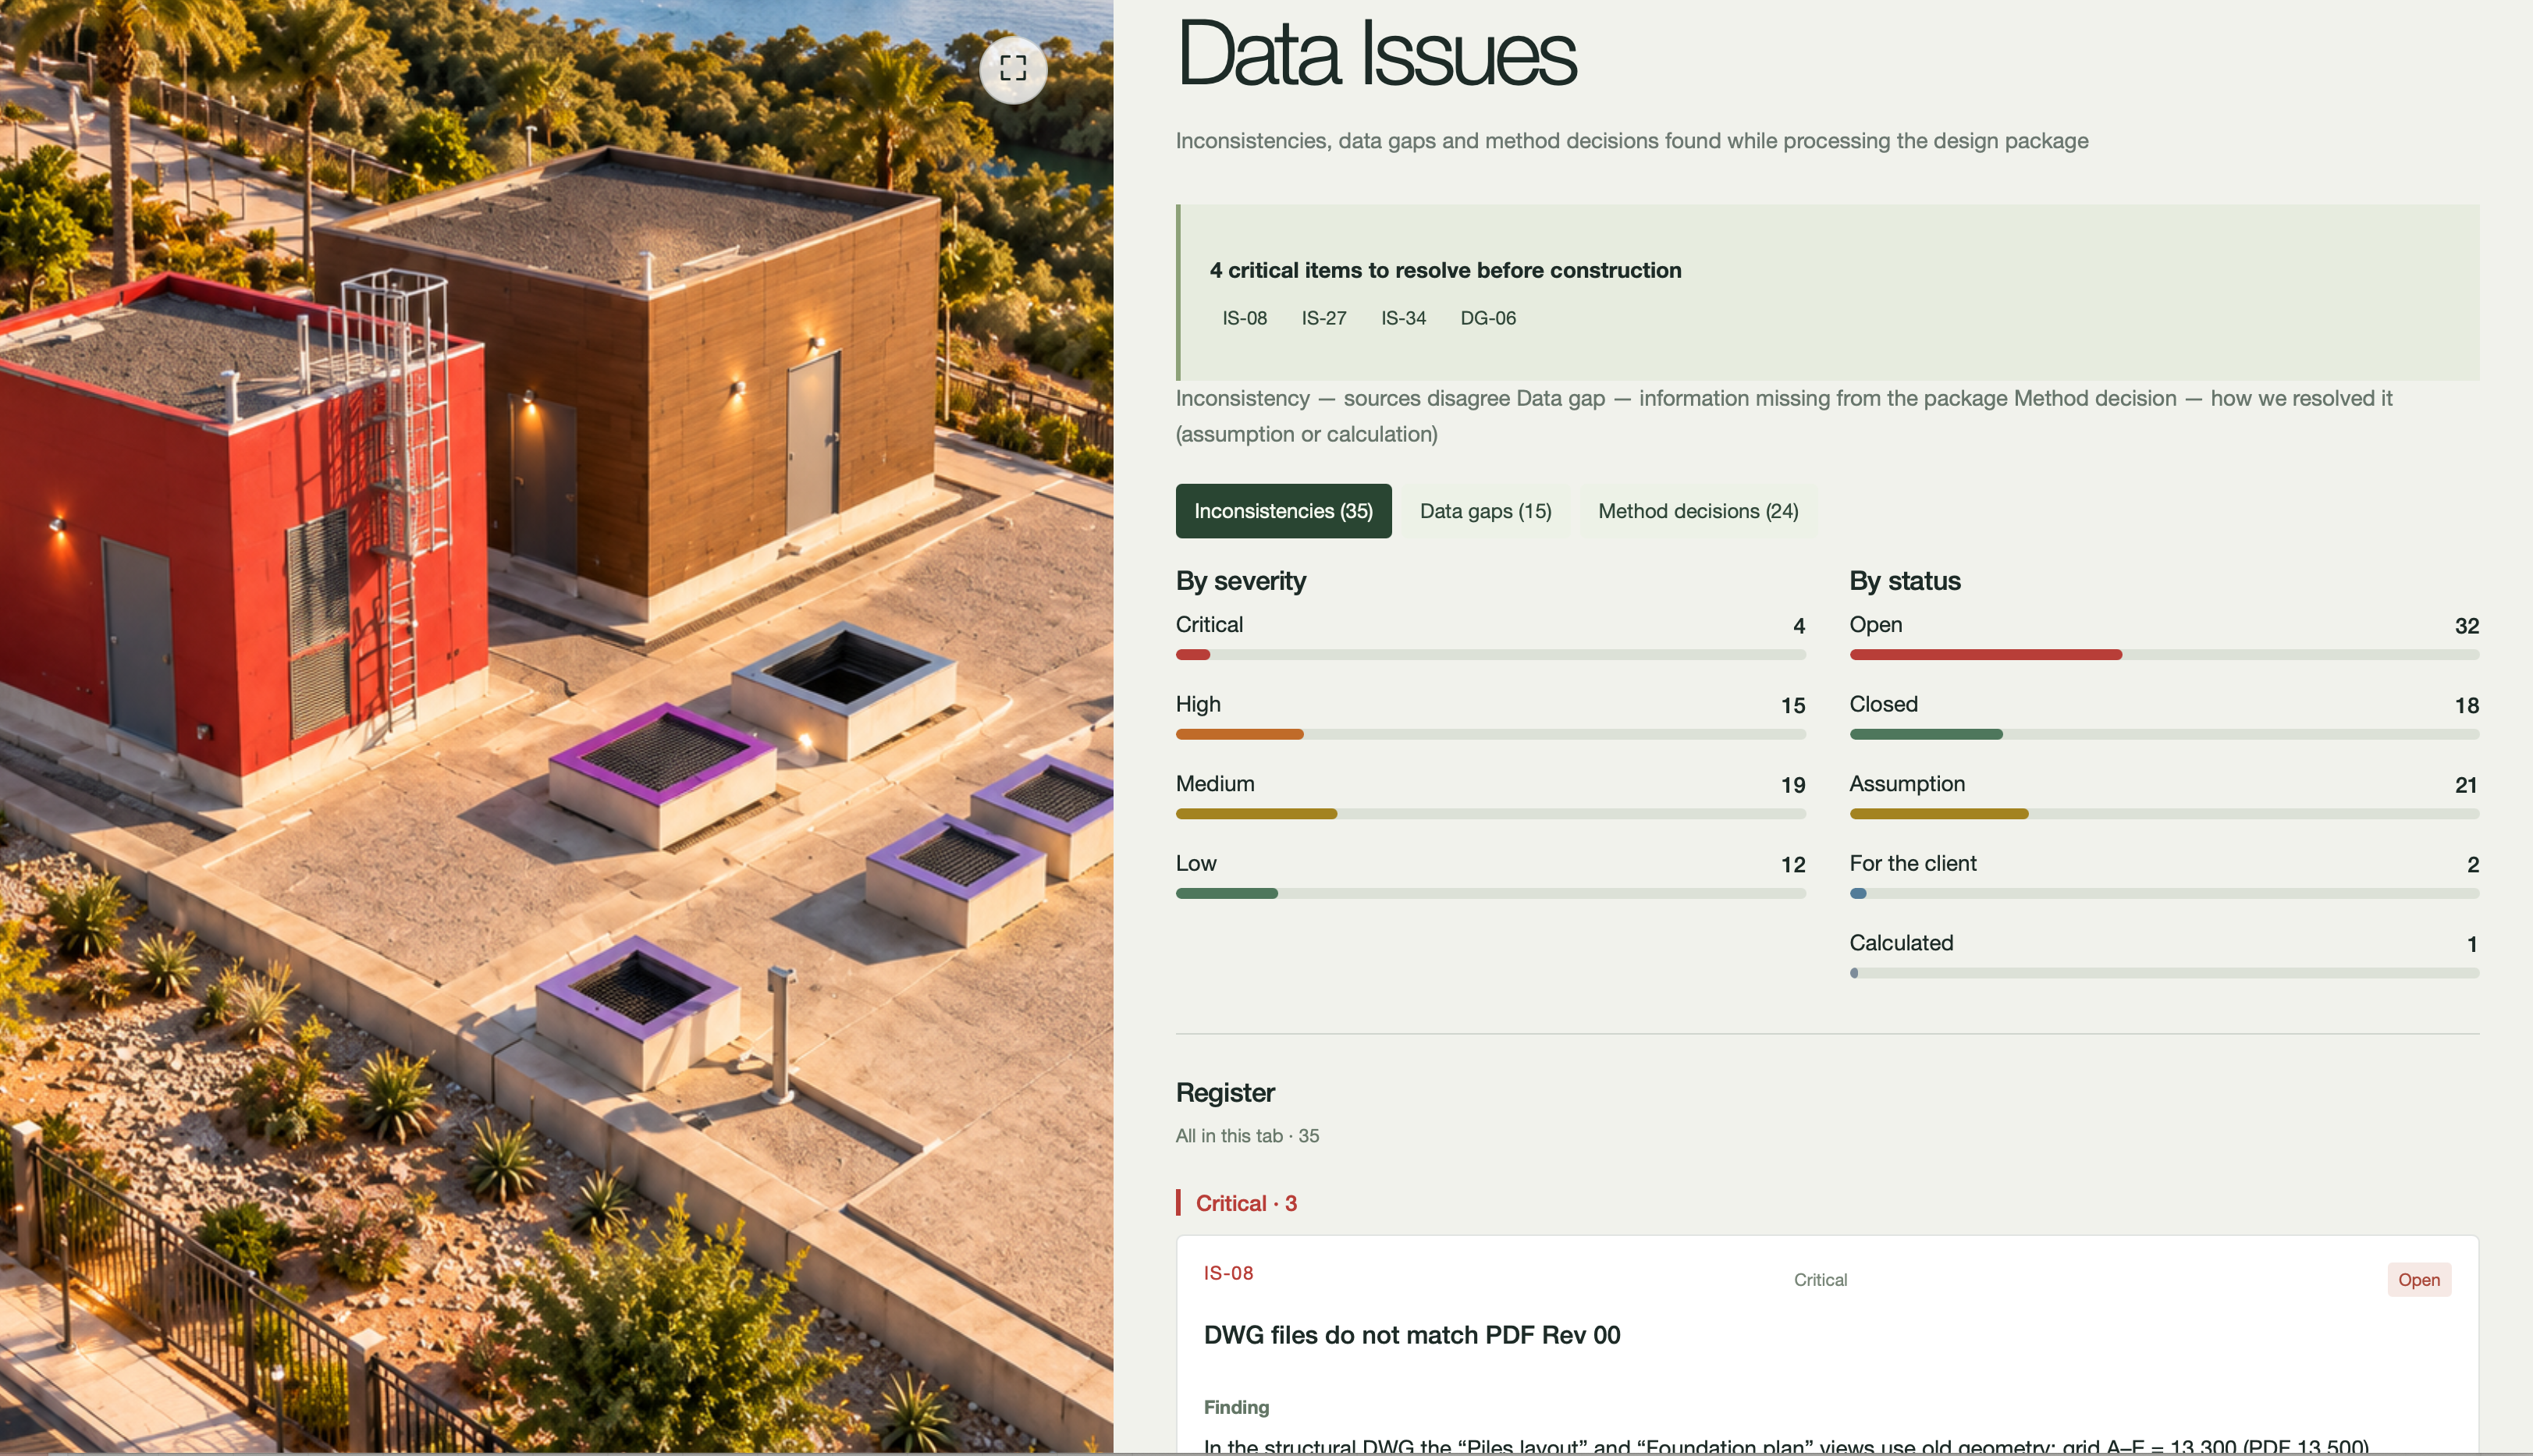The height and width of the screenshot is (1456, 2533).
Task: Filter by Calculated status row
Action: coord(2164,955)
